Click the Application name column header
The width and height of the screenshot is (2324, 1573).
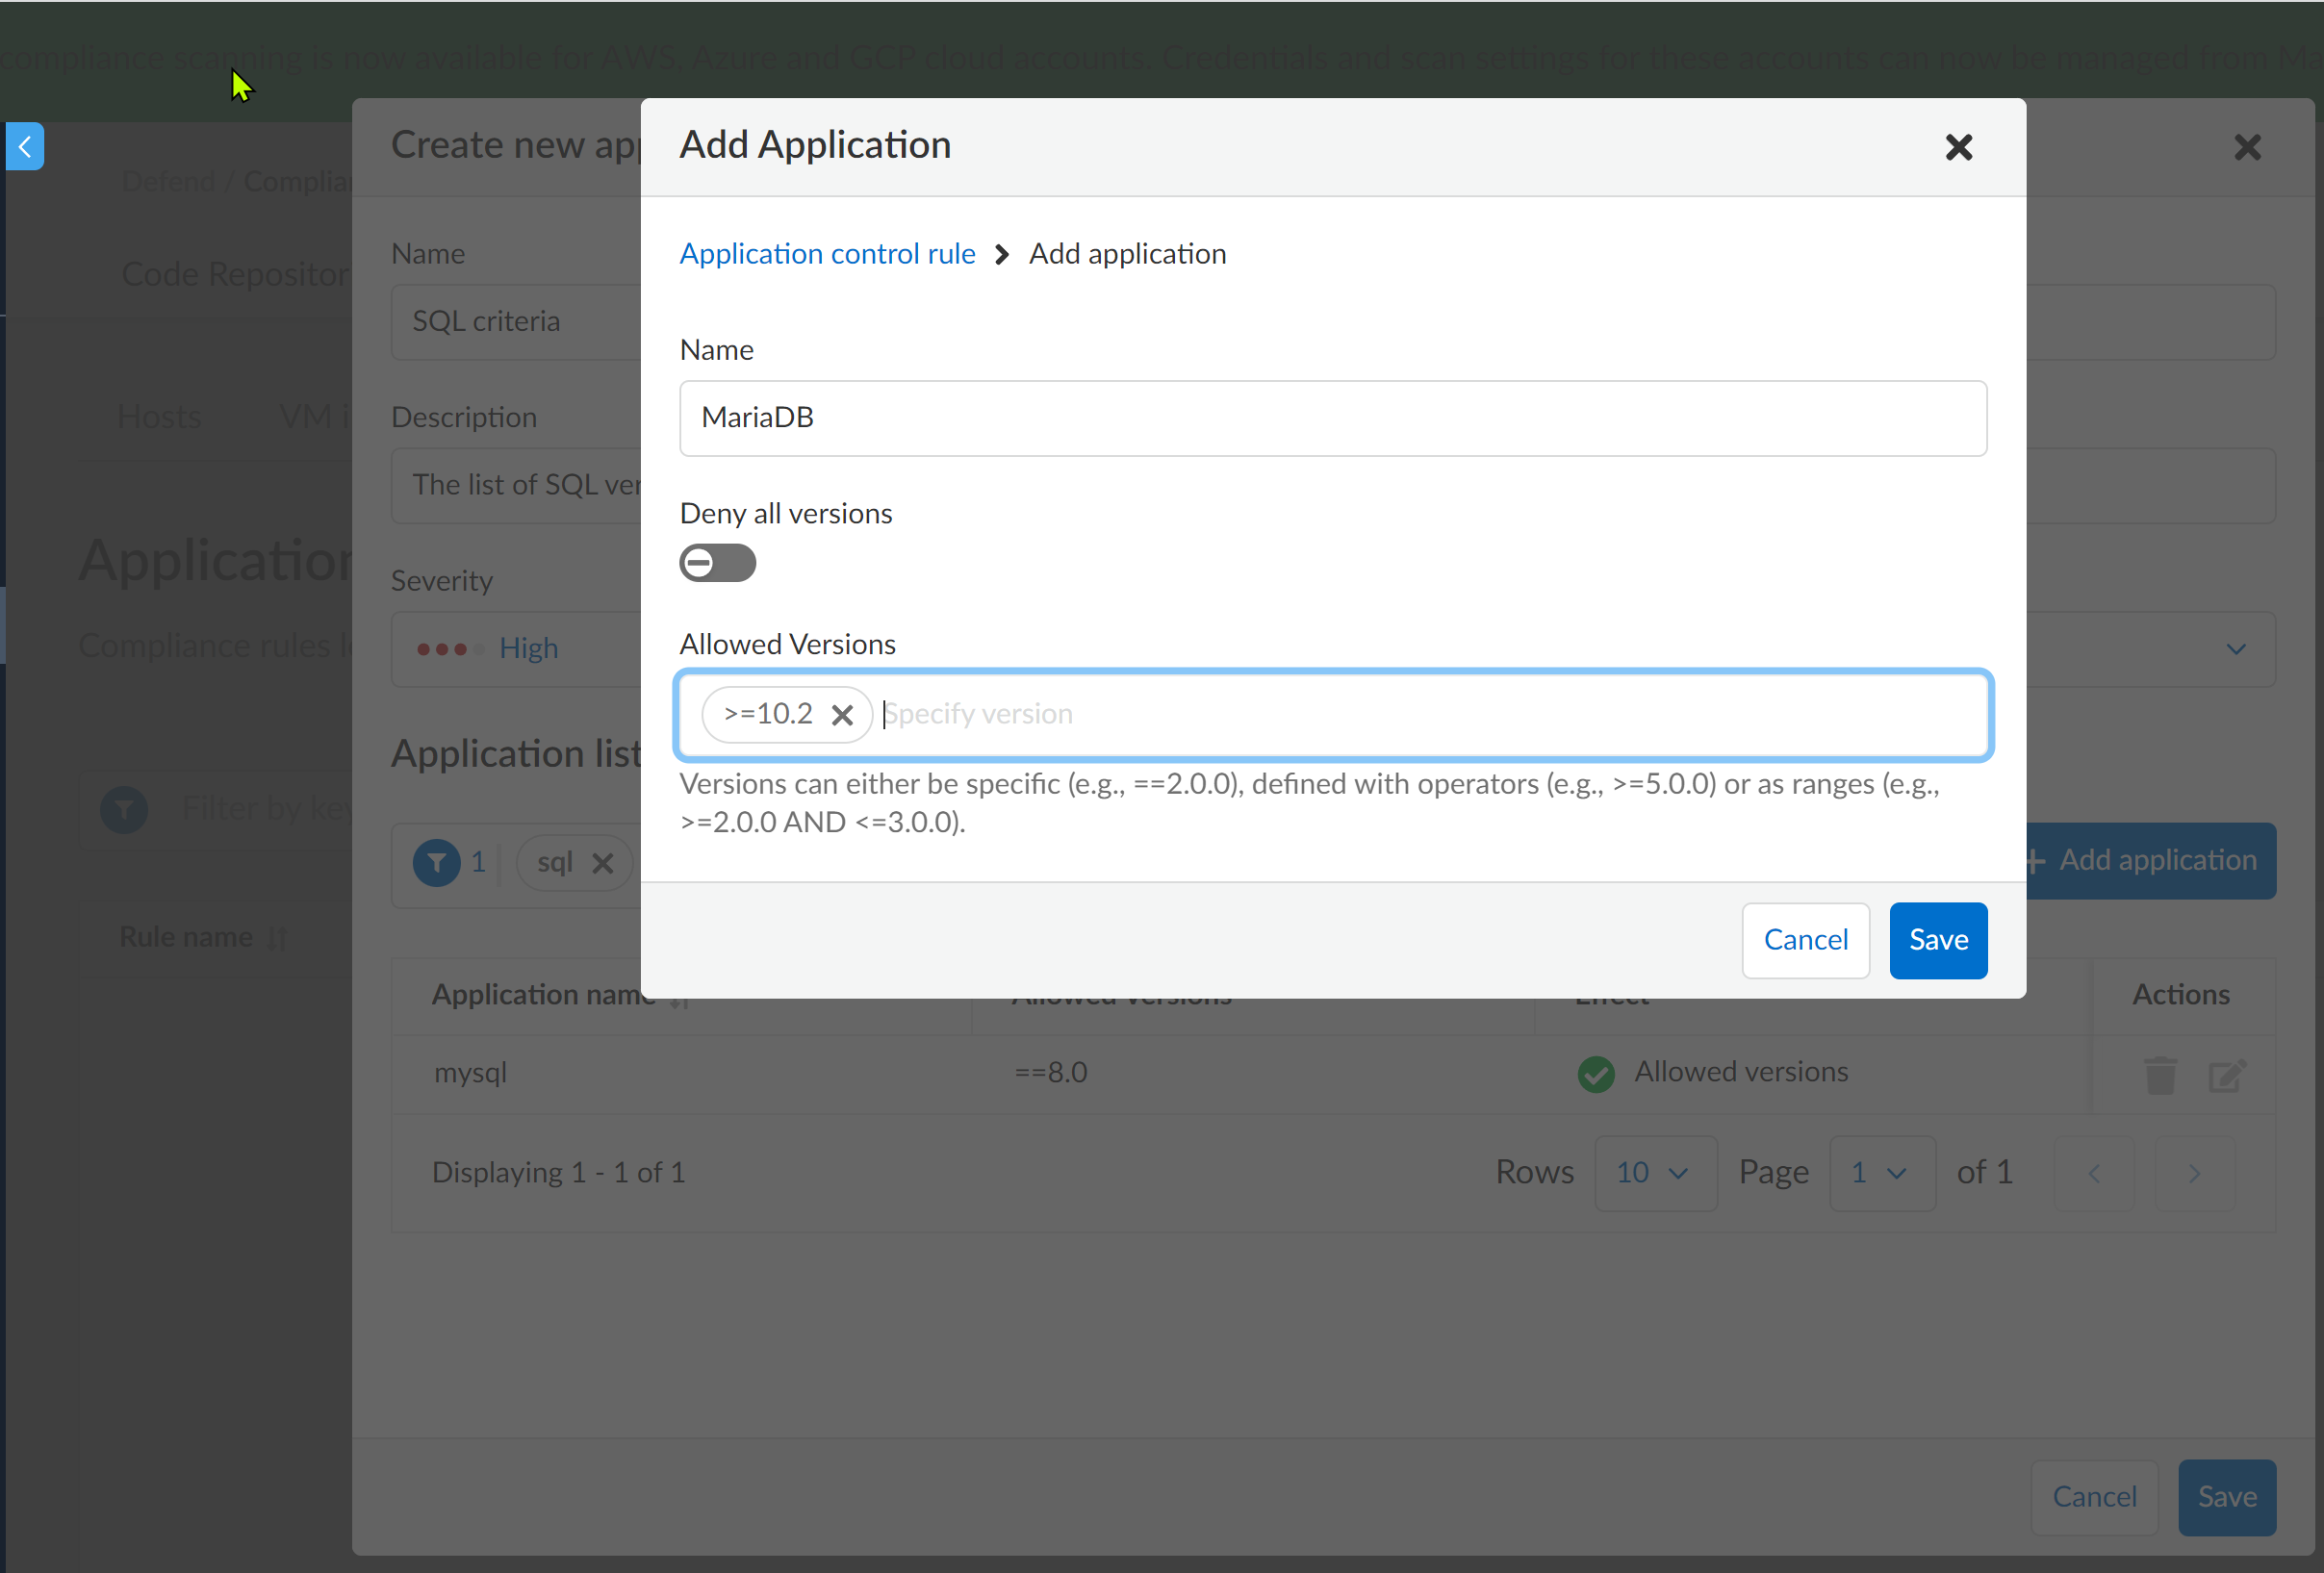click(545, 995)
